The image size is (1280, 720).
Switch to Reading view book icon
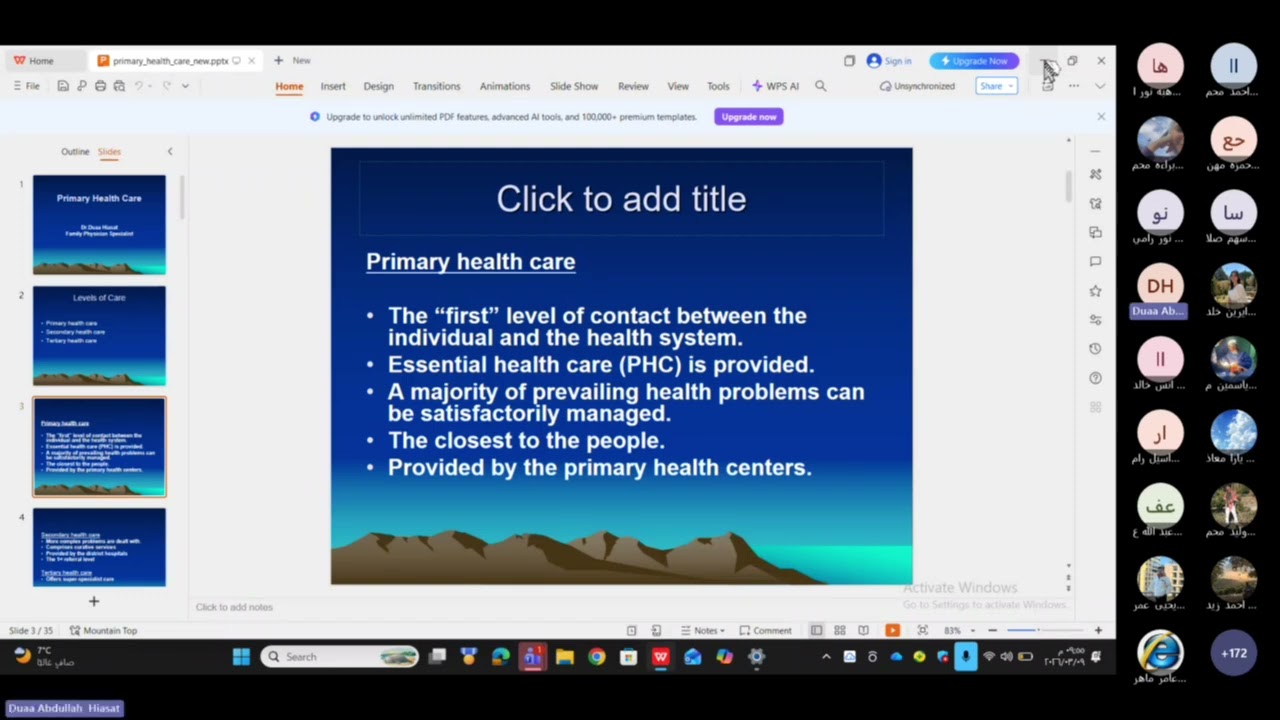(x=863, y=630)
